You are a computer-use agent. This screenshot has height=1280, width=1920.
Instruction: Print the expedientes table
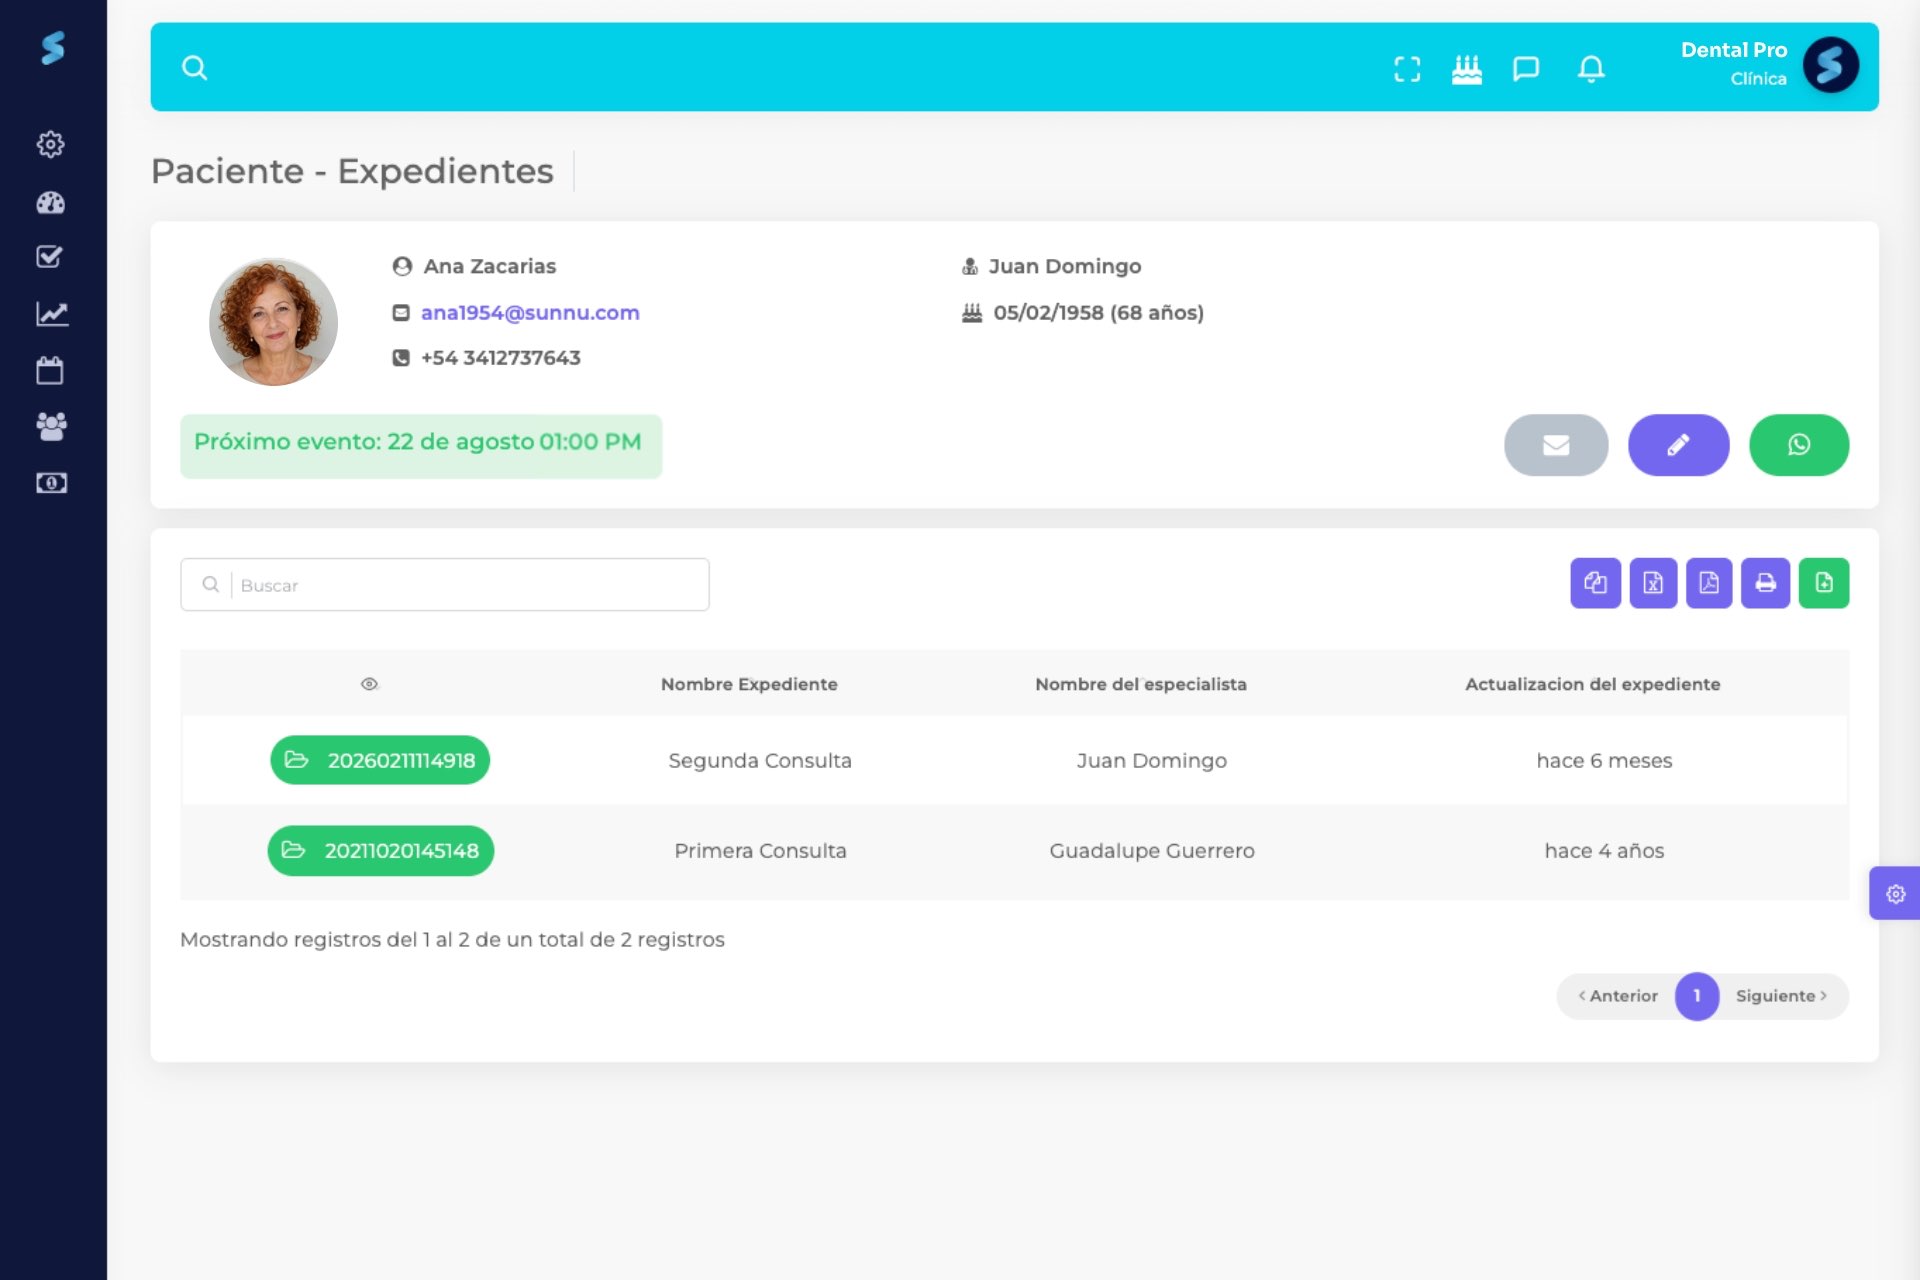click(x=1765, y=583)
